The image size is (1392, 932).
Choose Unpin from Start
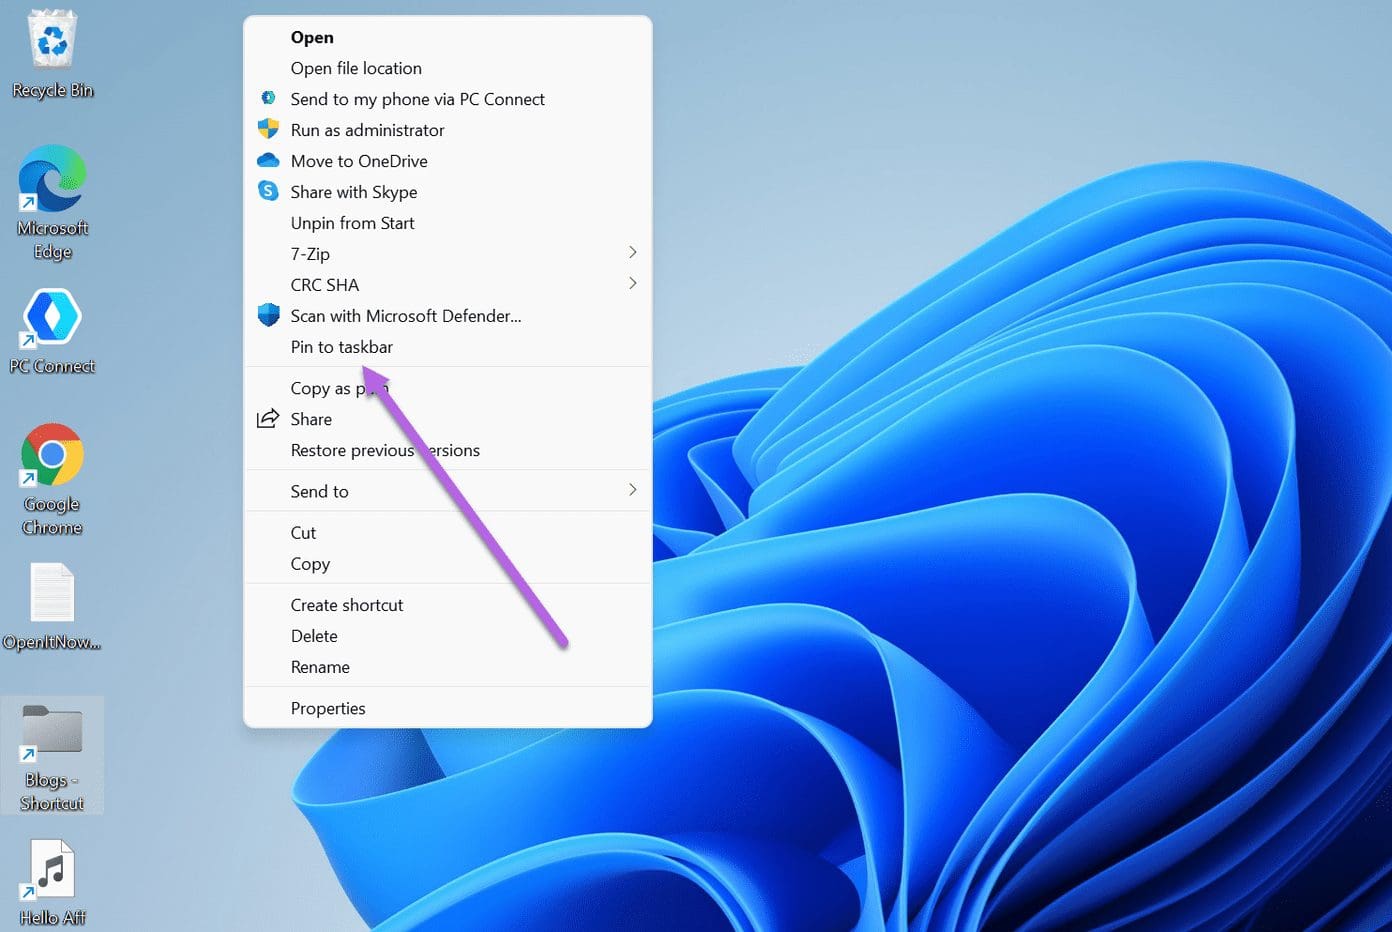(x=352, y=223)
